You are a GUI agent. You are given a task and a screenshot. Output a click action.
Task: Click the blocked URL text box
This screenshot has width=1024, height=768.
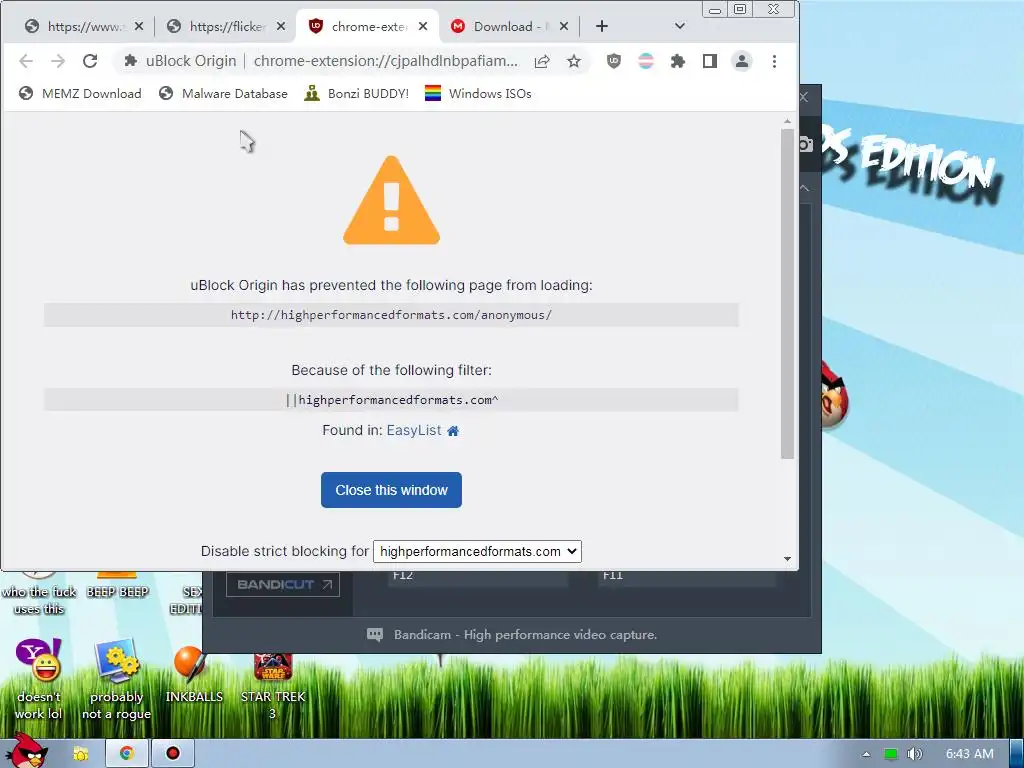[x=391, y=315]
